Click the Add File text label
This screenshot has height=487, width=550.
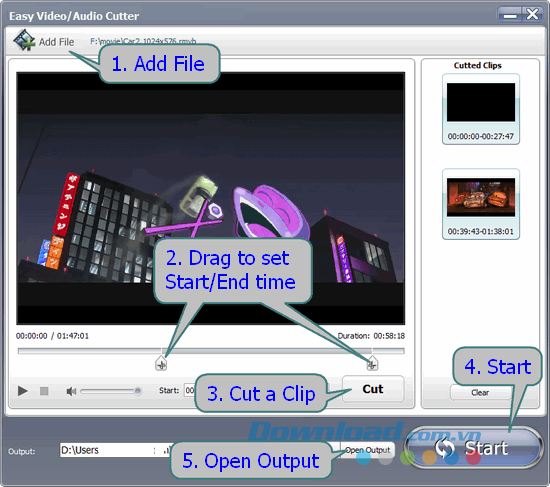tap(56, 42)
